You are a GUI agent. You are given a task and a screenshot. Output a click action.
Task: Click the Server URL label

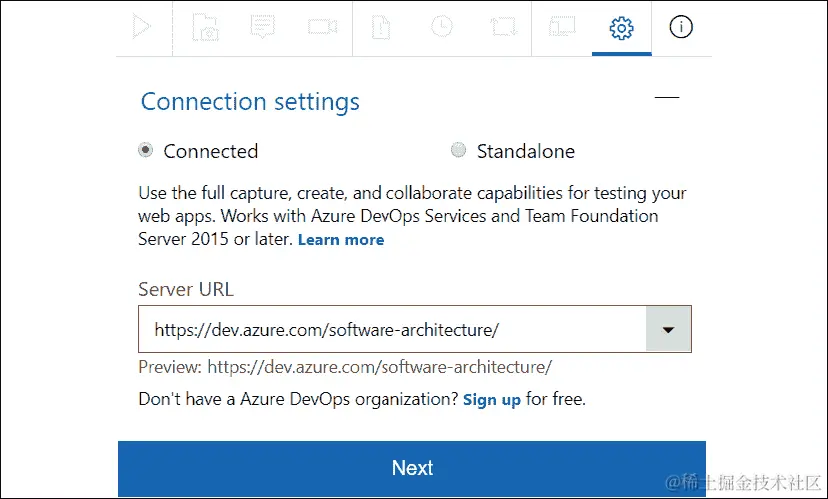click(x=186, y=289)
